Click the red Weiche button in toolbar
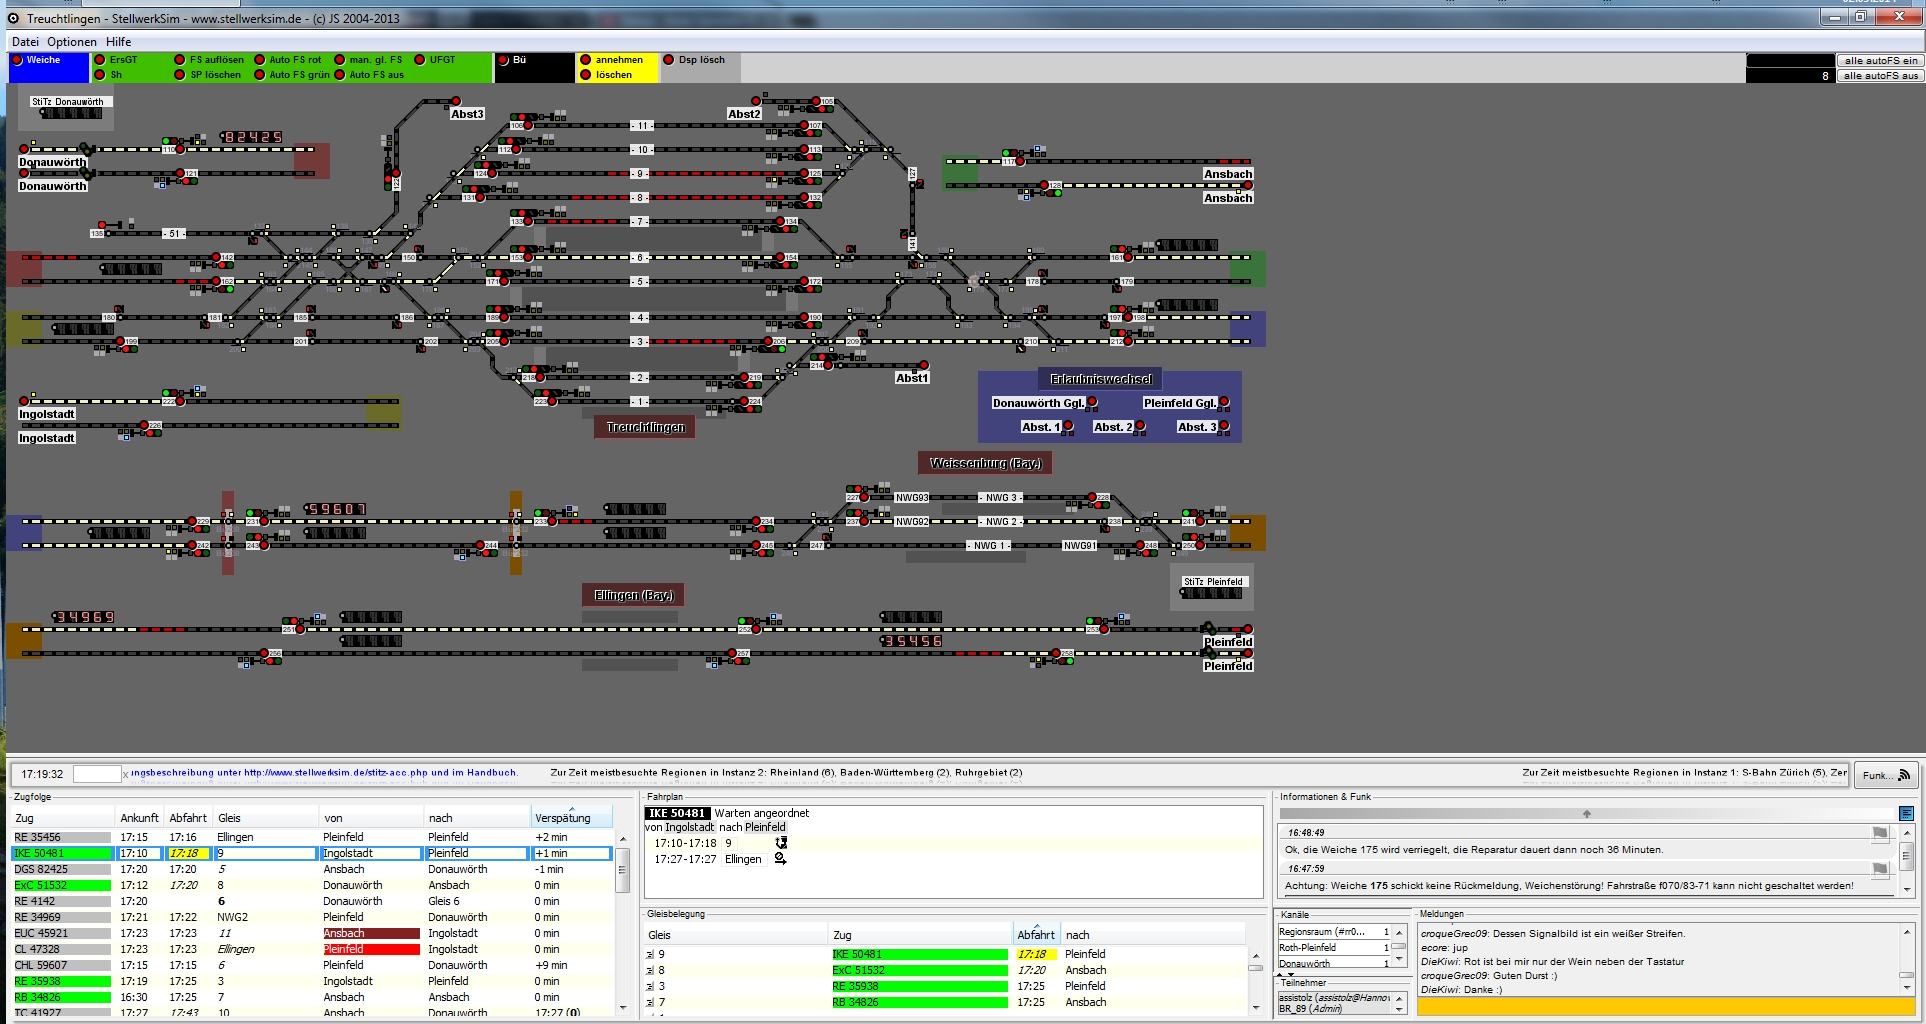This screenshot has height=1024, width=1926. pos(18,60)
